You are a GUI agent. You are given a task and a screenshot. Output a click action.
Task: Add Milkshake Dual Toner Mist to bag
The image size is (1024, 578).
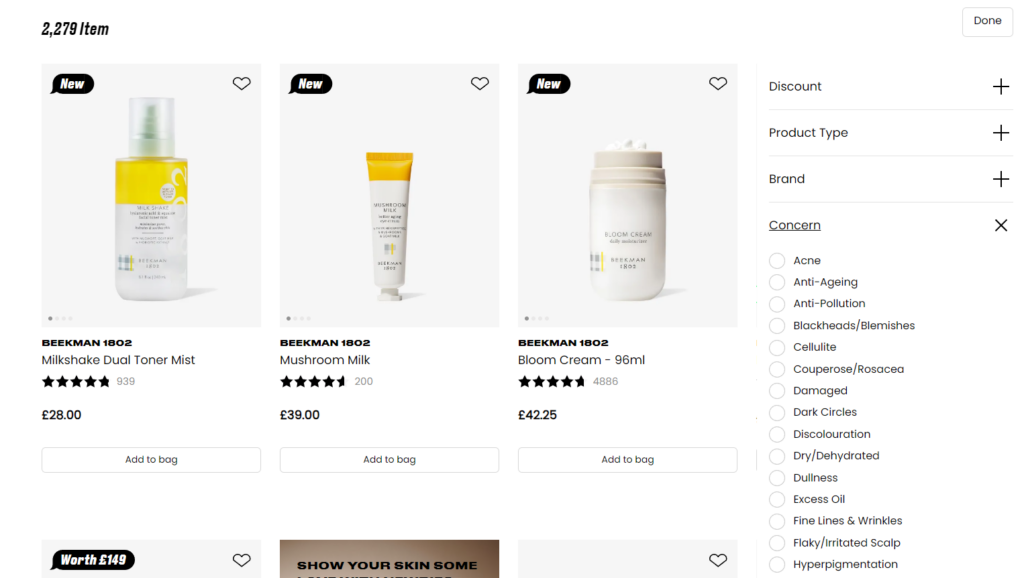pyautogui.click(x=150, y=459)
